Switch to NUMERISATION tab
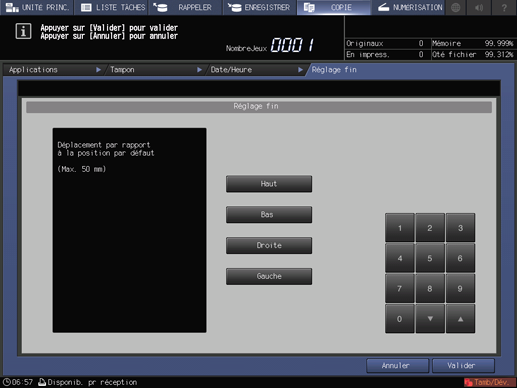This screenshot has width=517, height=388. click(408, 7)
